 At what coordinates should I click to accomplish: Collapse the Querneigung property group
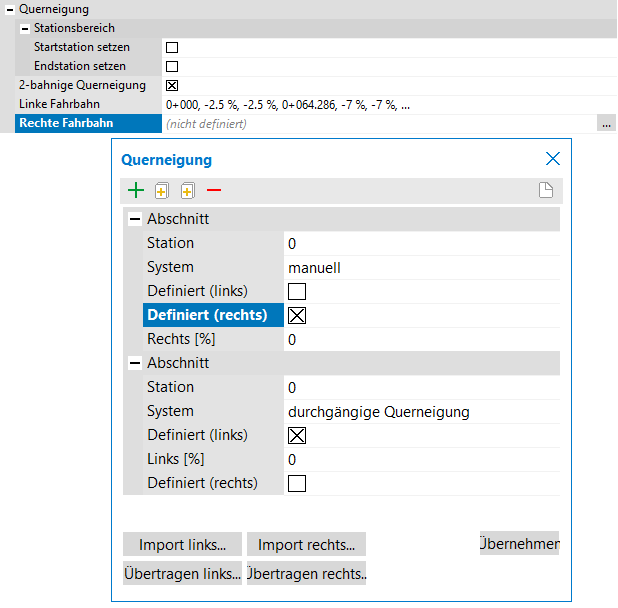[9, 9]
